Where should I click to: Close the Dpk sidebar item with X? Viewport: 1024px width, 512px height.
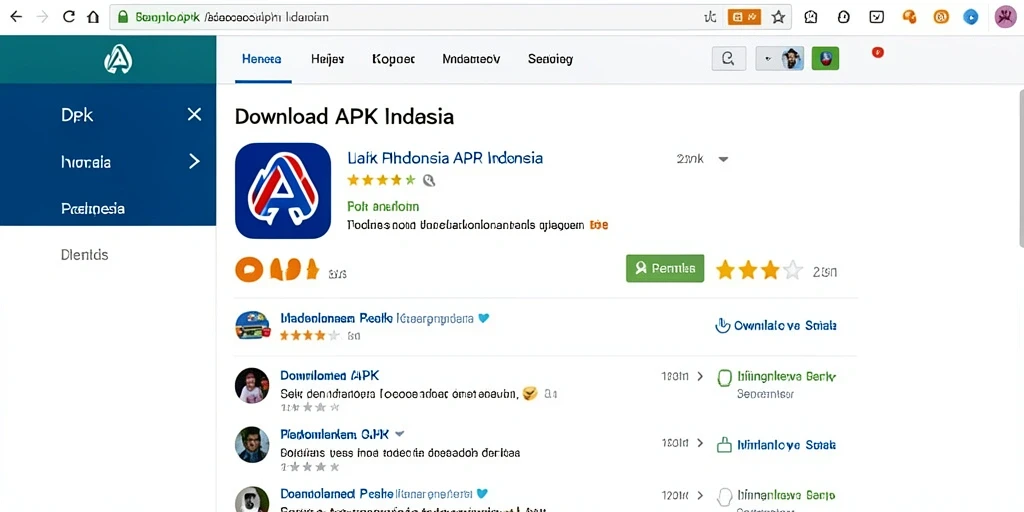click(x=194, y=115)
